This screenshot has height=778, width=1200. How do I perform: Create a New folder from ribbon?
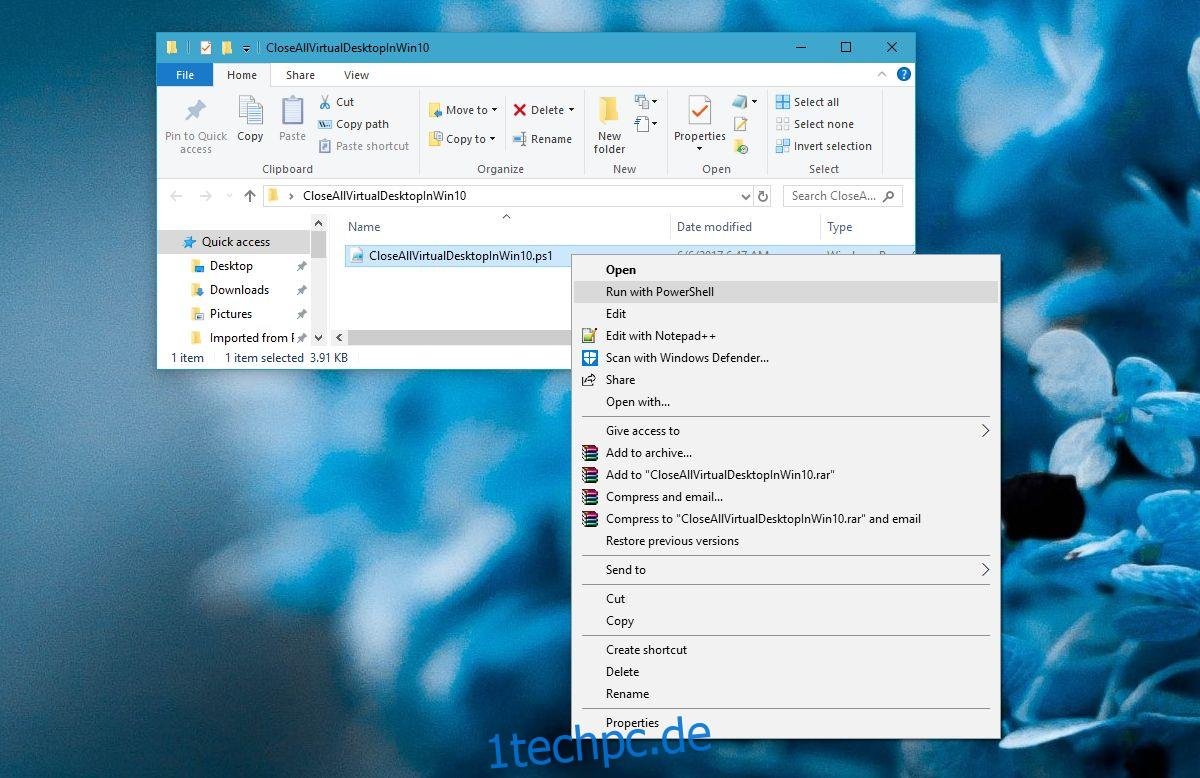609,125
